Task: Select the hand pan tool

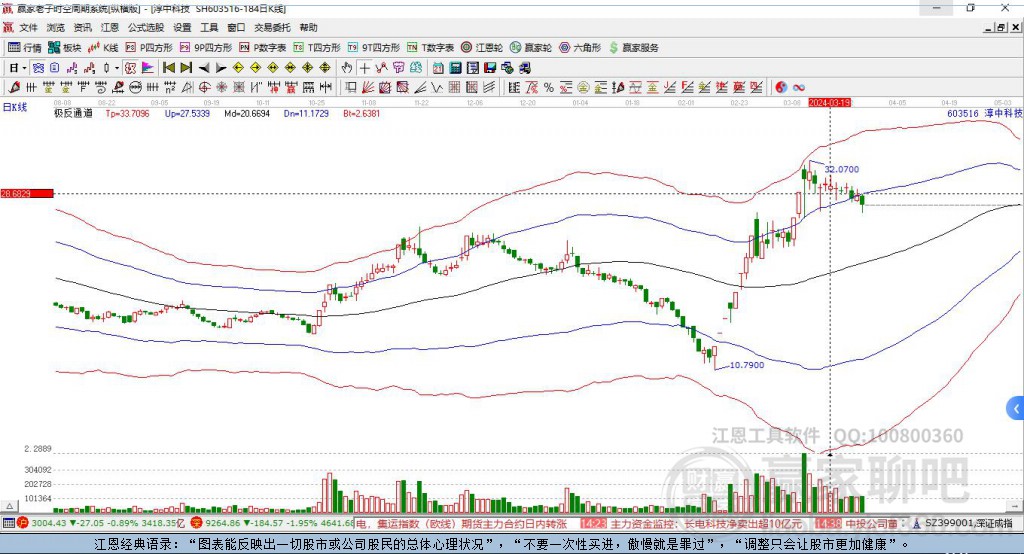Action: [347, 68]
